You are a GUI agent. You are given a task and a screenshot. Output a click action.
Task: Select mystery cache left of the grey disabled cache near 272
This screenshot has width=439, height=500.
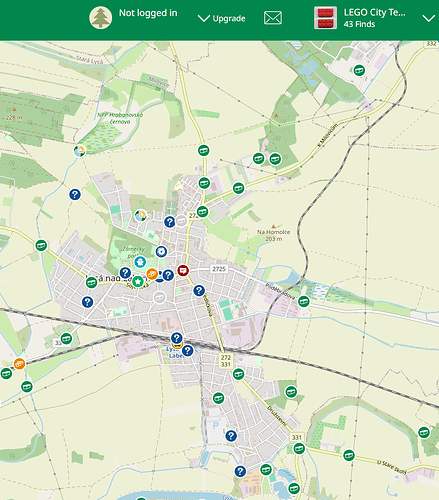click(170, 222)
